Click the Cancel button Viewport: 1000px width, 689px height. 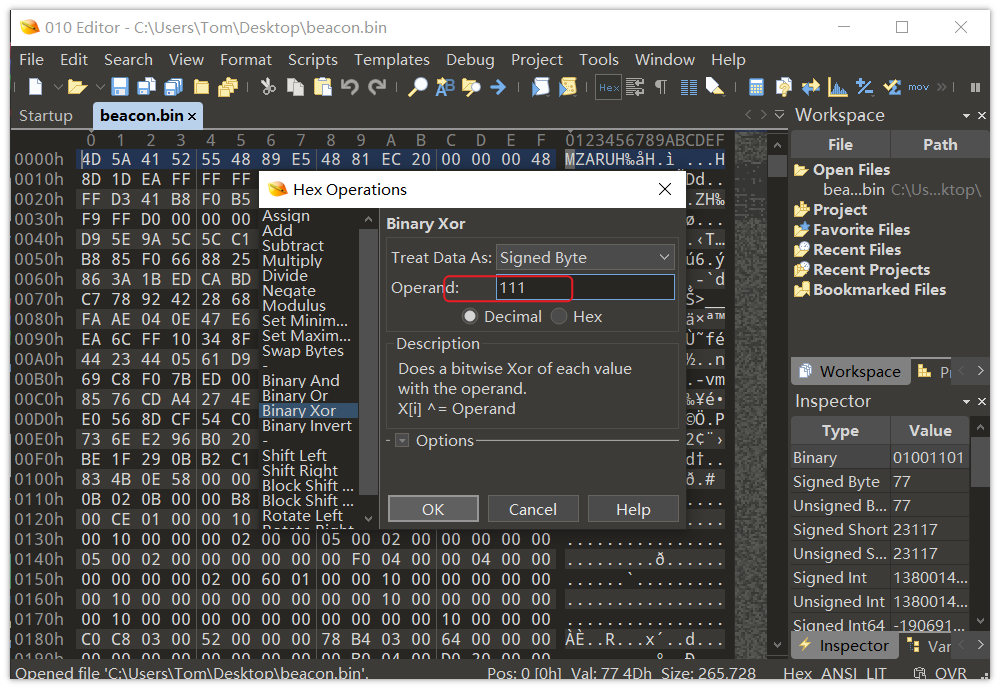[532, 509]
